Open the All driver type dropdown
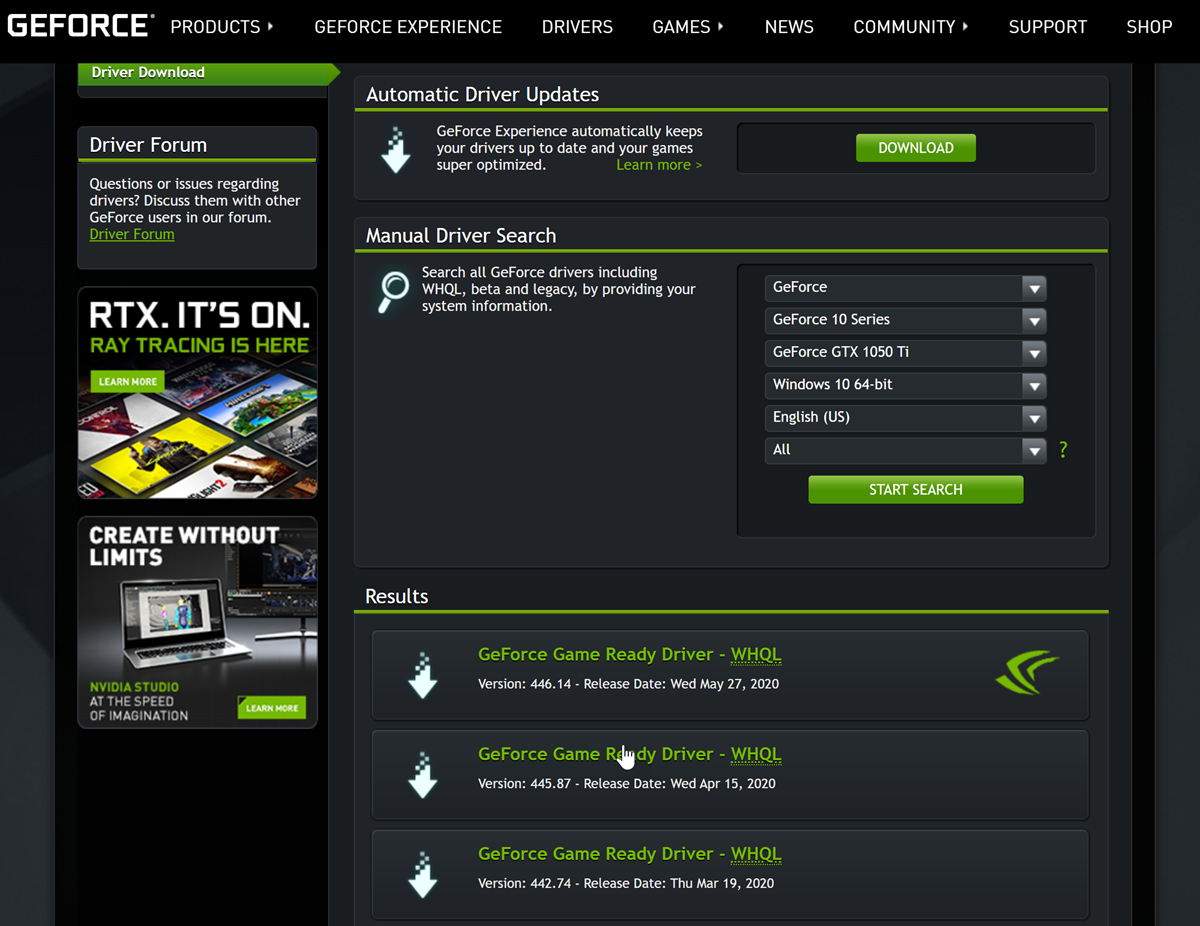The image size is (1200, 926). tap(905, 450)
